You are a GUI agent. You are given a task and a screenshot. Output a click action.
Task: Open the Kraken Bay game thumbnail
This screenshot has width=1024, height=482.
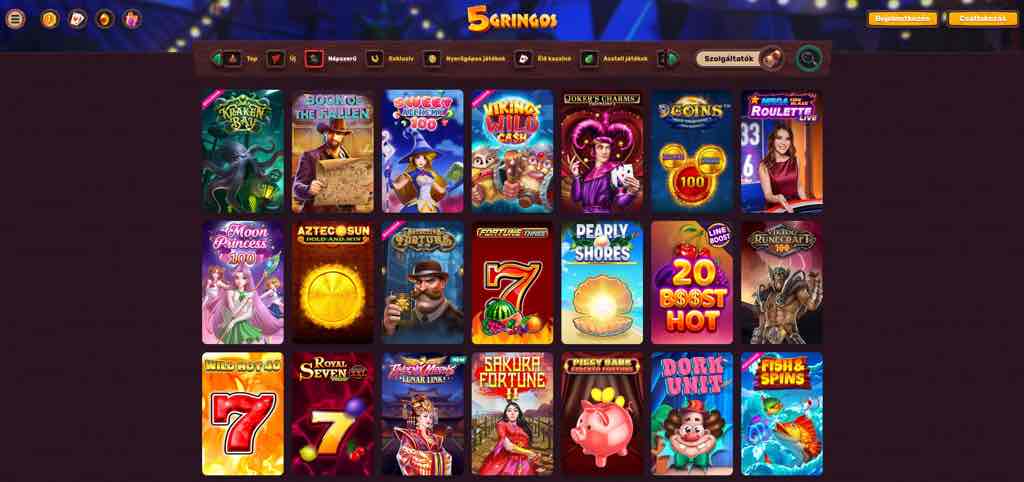pos(243,152)
